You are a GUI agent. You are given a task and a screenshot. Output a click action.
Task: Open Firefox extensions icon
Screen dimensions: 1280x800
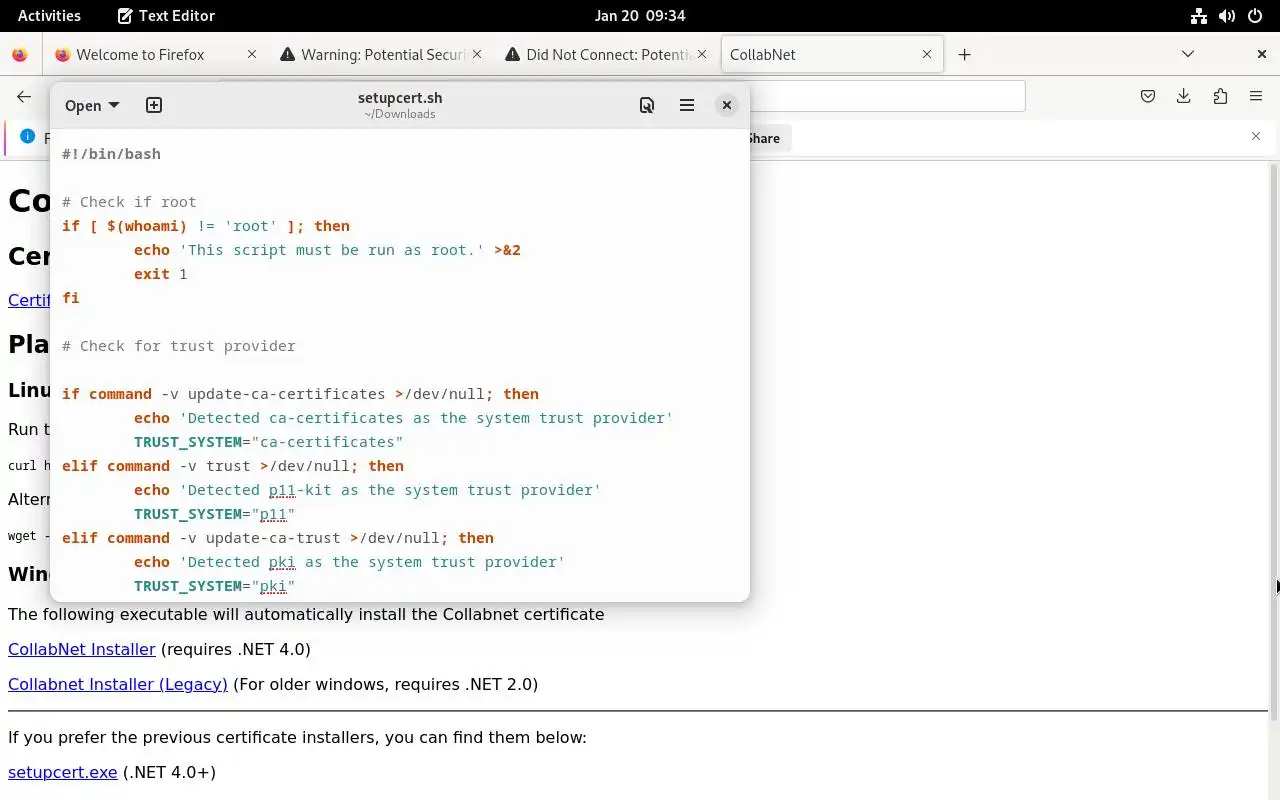point(1220,96)
